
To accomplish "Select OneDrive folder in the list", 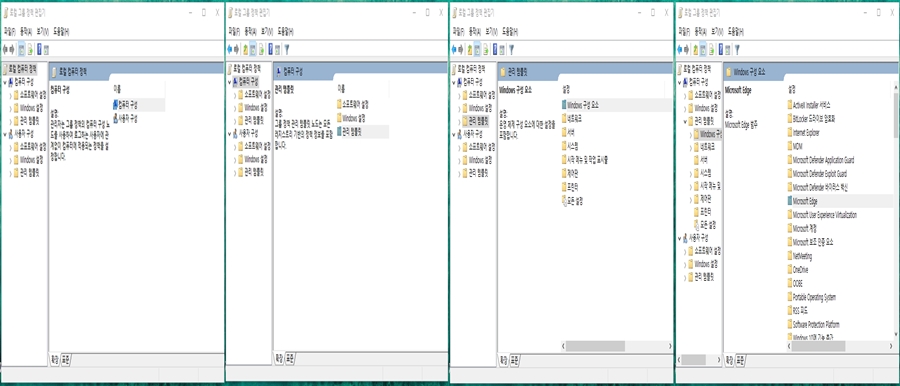I will point(797,269).
